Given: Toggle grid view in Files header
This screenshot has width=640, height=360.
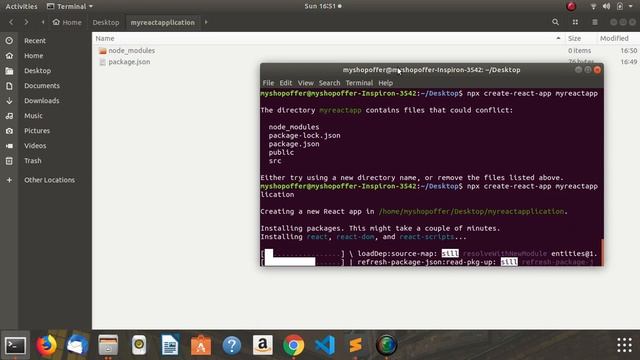Looking at the screenshot, I should pos(575,22).
